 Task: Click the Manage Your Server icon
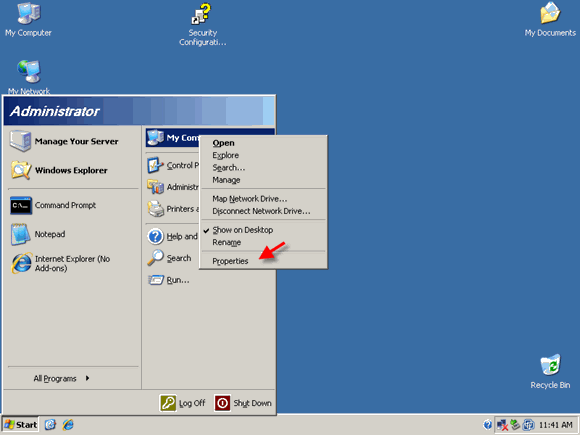[20, 141]
